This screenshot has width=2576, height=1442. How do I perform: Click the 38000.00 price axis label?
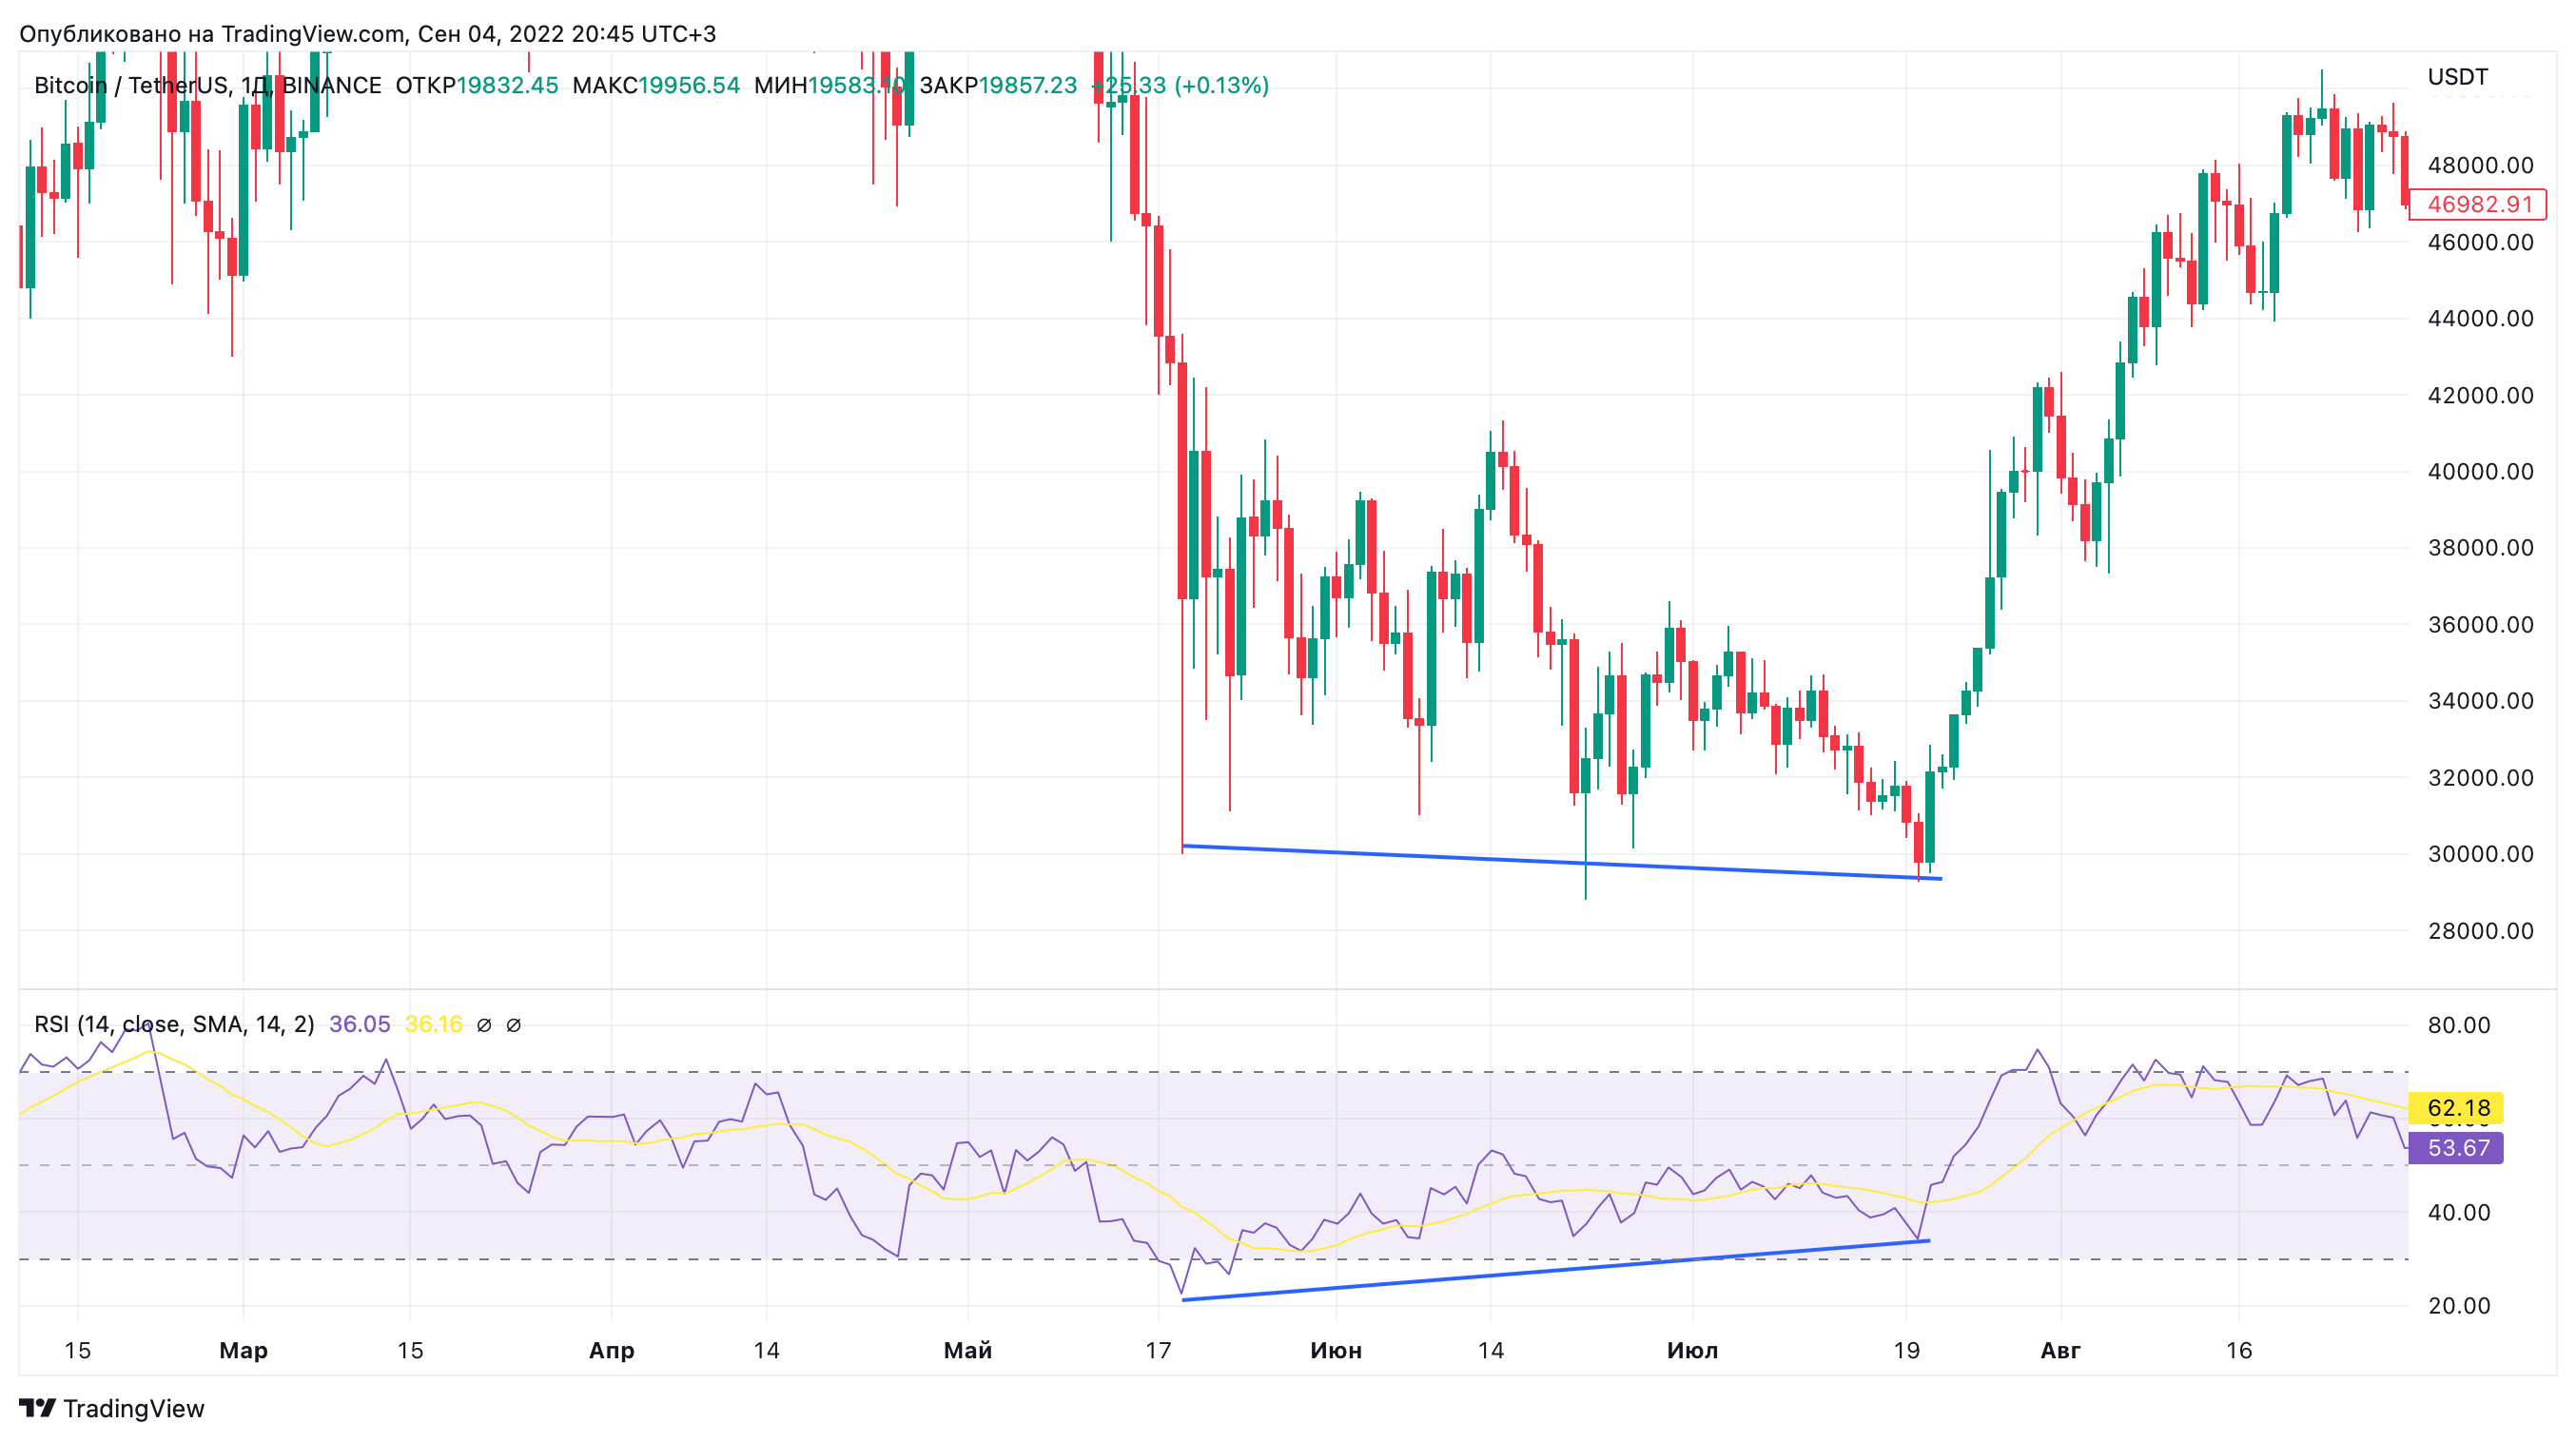[x=2480, y=547]
